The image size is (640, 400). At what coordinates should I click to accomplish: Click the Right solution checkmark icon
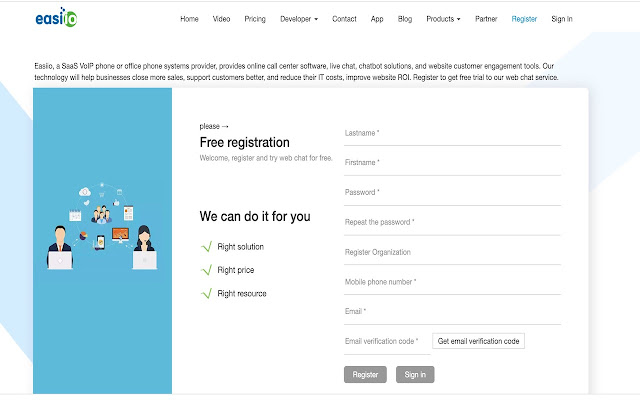[207, 246]
